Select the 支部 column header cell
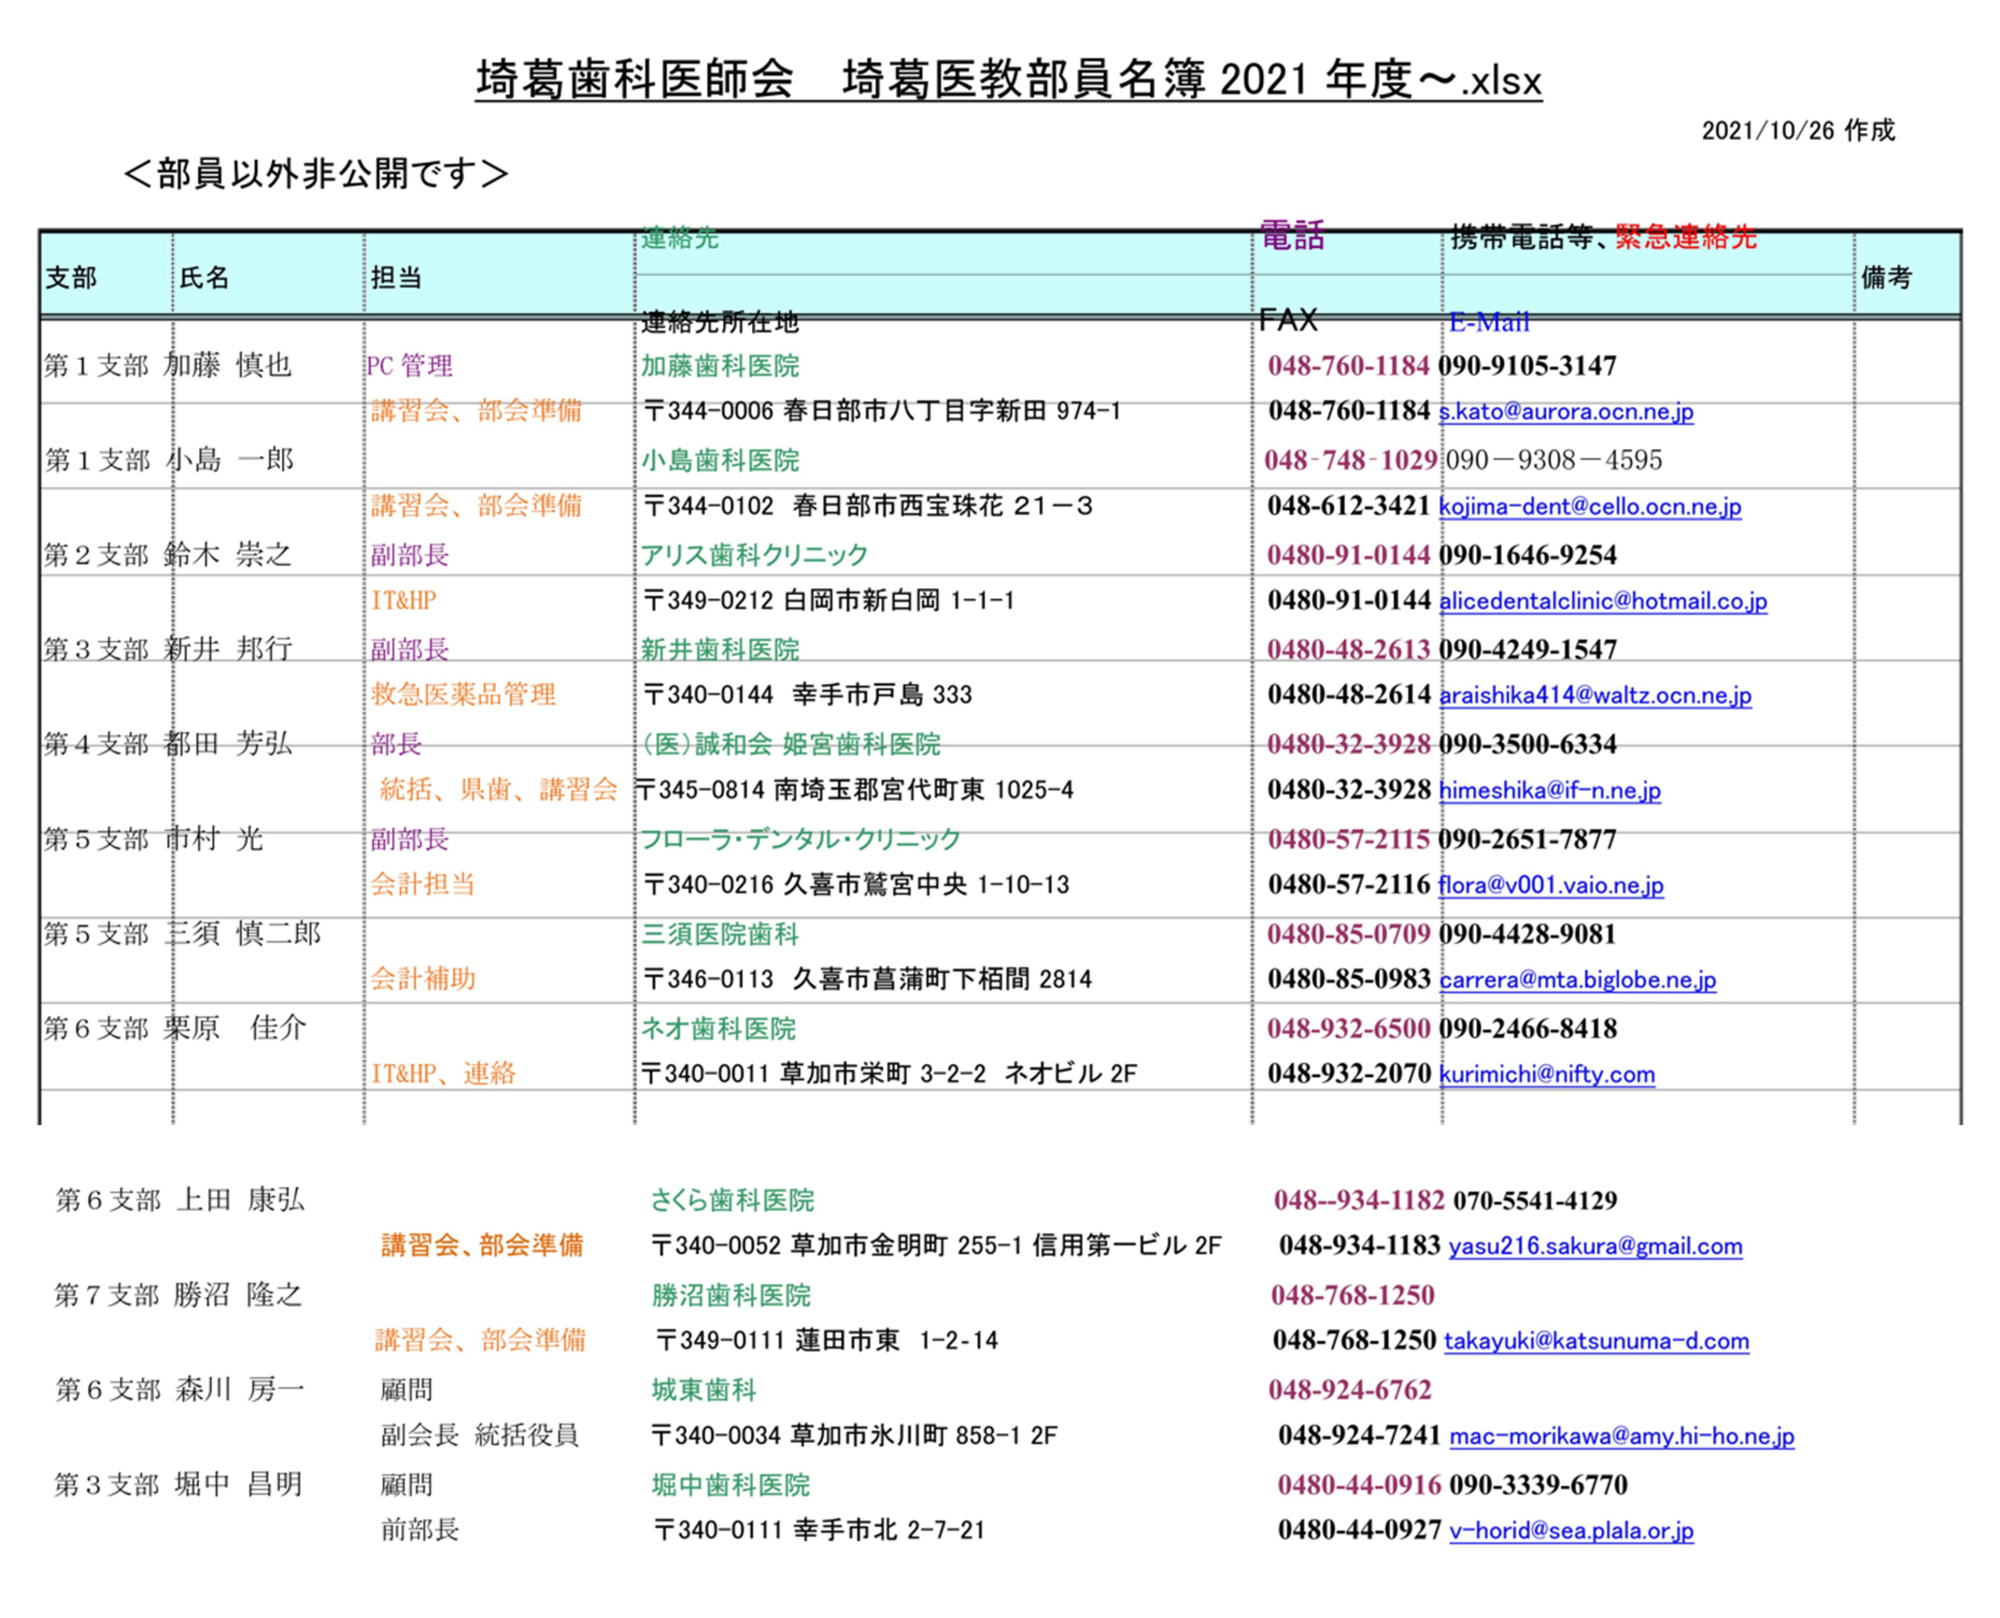Viewport: 2000px width, 1618px height. 72,277
